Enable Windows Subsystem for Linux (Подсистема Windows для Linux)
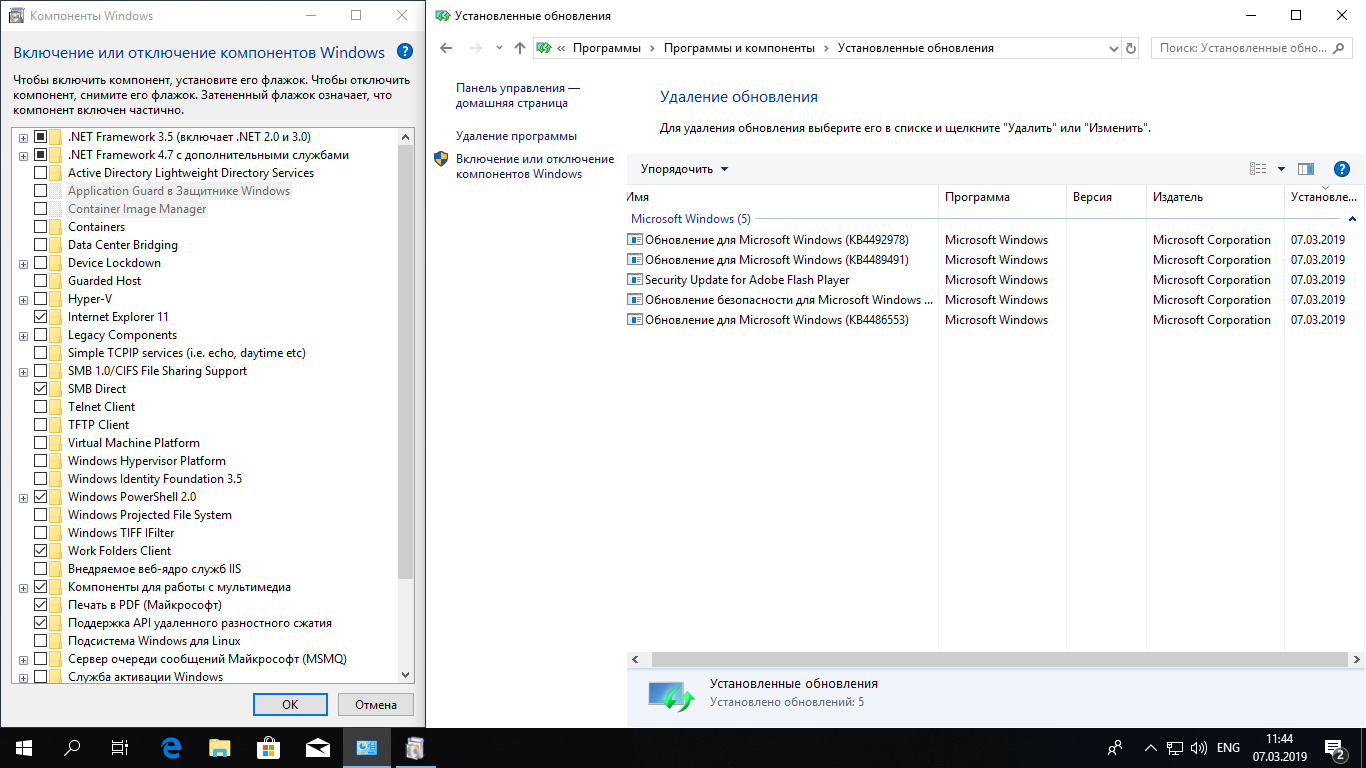Screen dimensions: 1366x768 pyautogui.click(x=40, y=641)
